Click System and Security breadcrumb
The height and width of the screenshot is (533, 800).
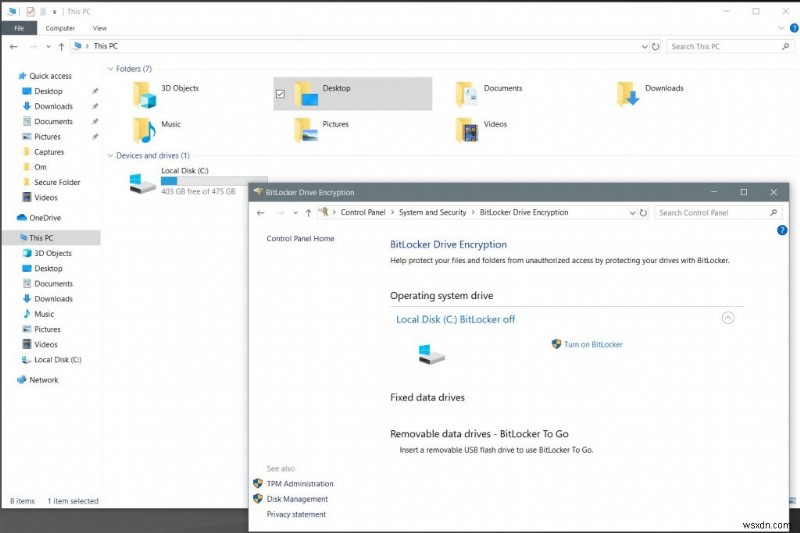433,212
